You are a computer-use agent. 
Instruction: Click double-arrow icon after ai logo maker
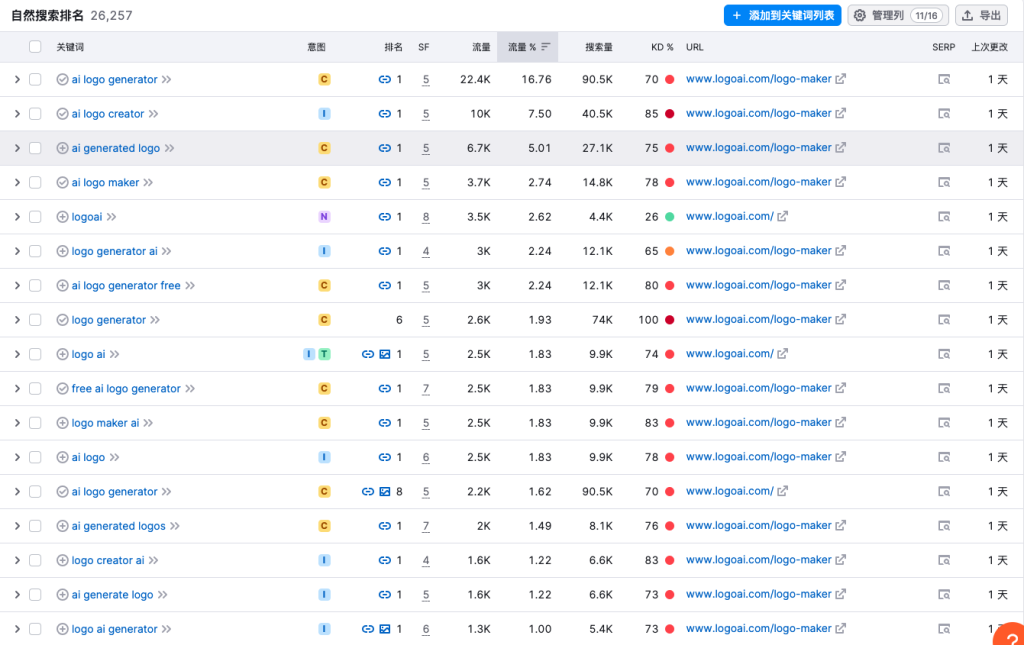pyautogui.click(x=148, y=183)
